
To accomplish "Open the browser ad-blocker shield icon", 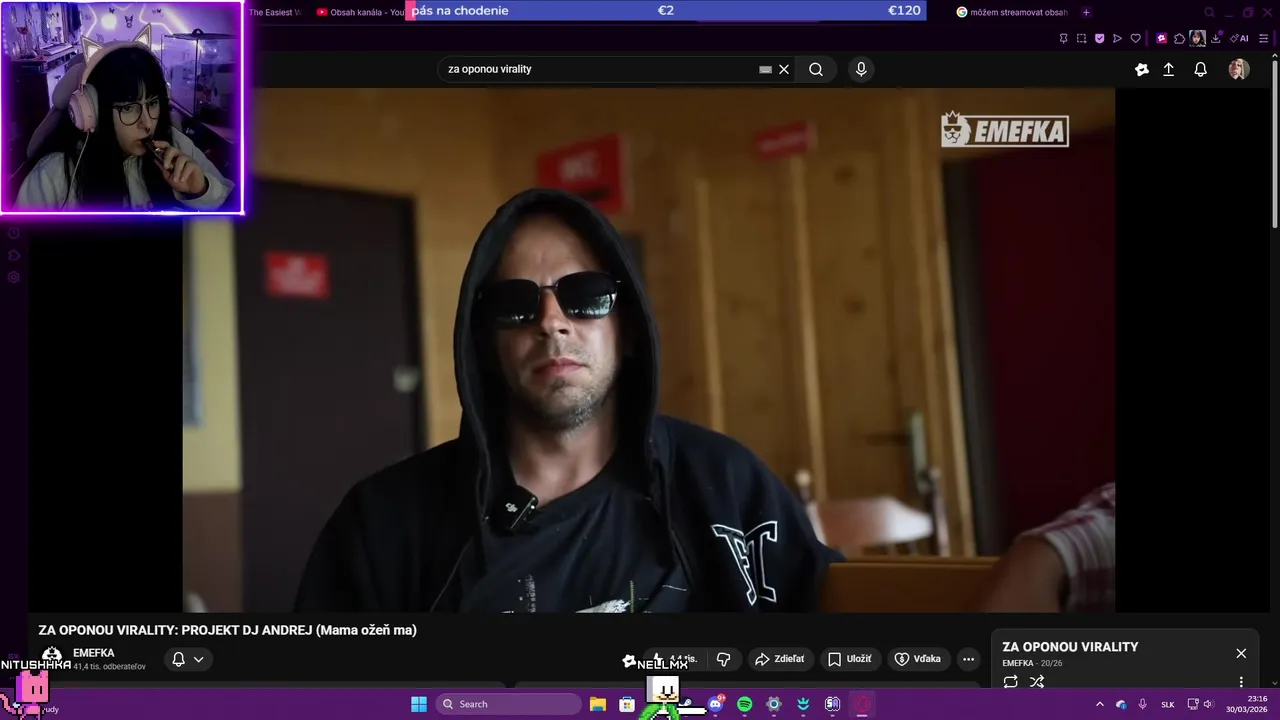I will click(x=1099, y=38).
